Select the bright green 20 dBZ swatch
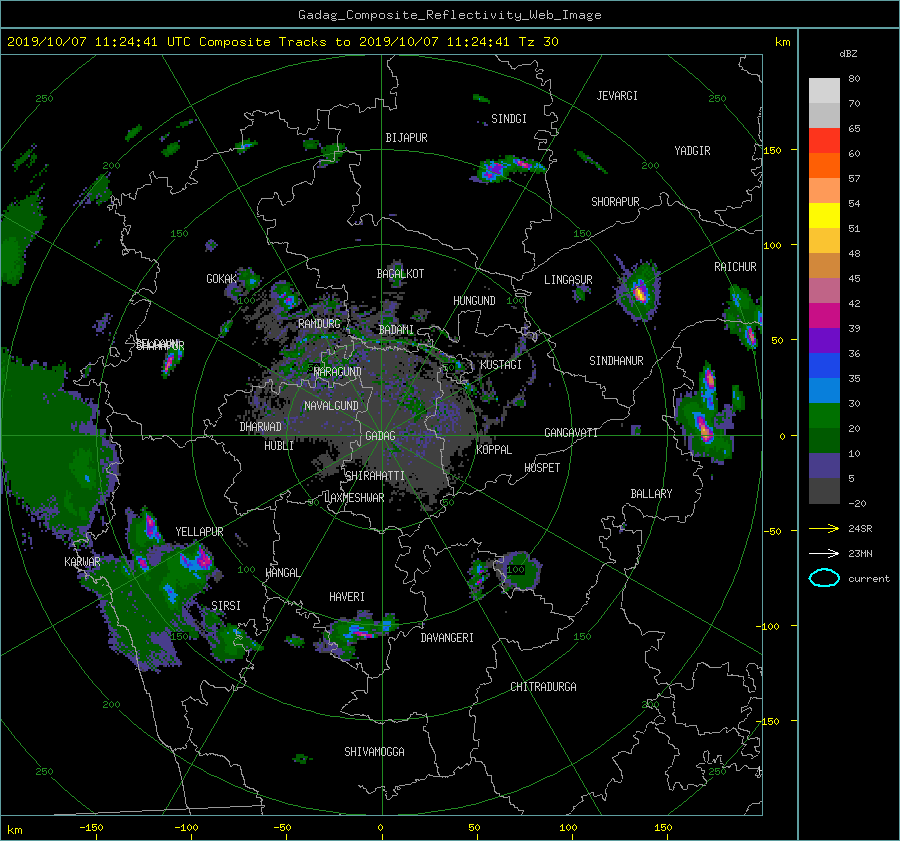The height and width of the screenshot is (841, 900). [824, 416]
